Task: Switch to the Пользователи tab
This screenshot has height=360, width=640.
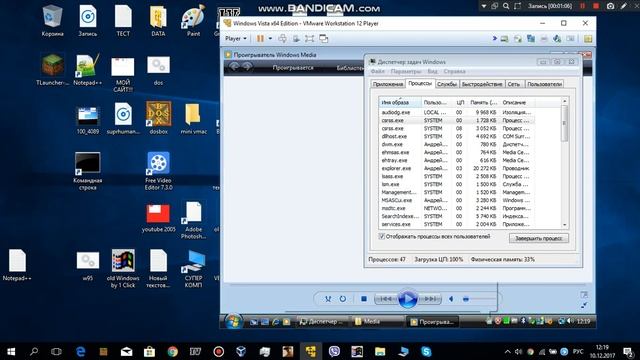Action: click(544, 84)
